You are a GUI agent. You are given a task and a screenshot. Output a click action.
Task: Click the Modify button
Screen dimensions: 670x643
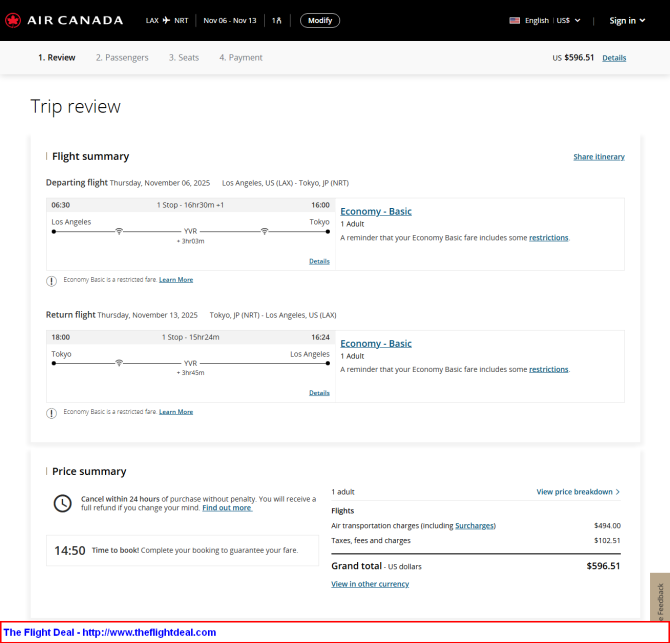pyautogui.click(x=320, y=20)
